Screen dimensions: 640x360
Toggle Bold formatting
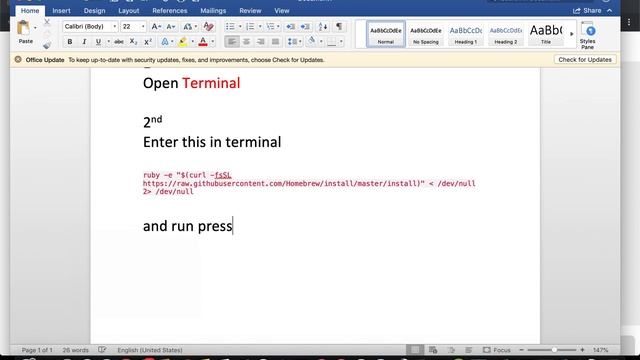pos(70,42)
